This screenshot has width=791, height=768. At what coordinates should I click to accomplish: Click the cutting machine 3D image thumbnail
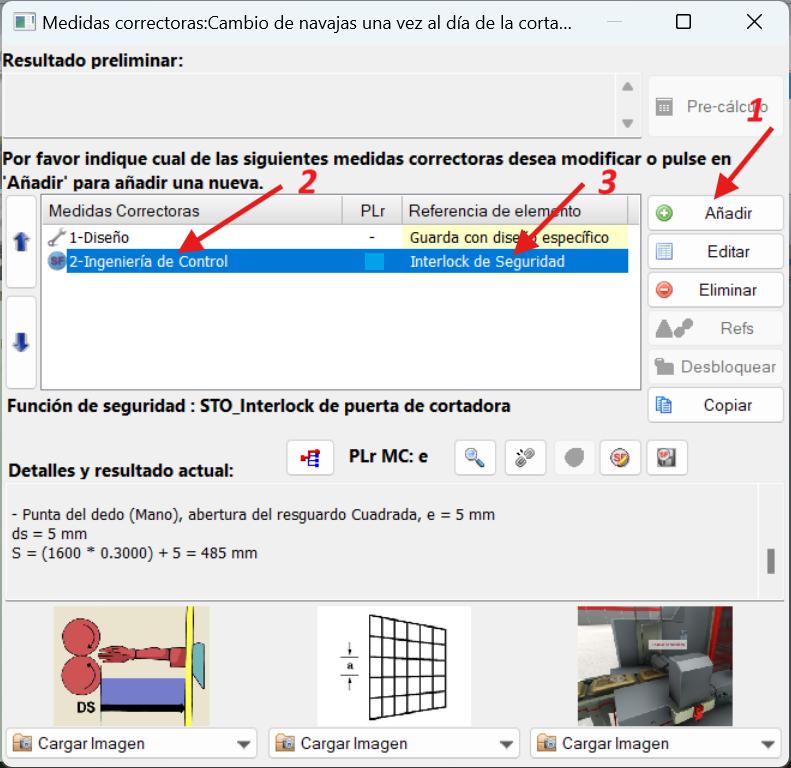655,666
